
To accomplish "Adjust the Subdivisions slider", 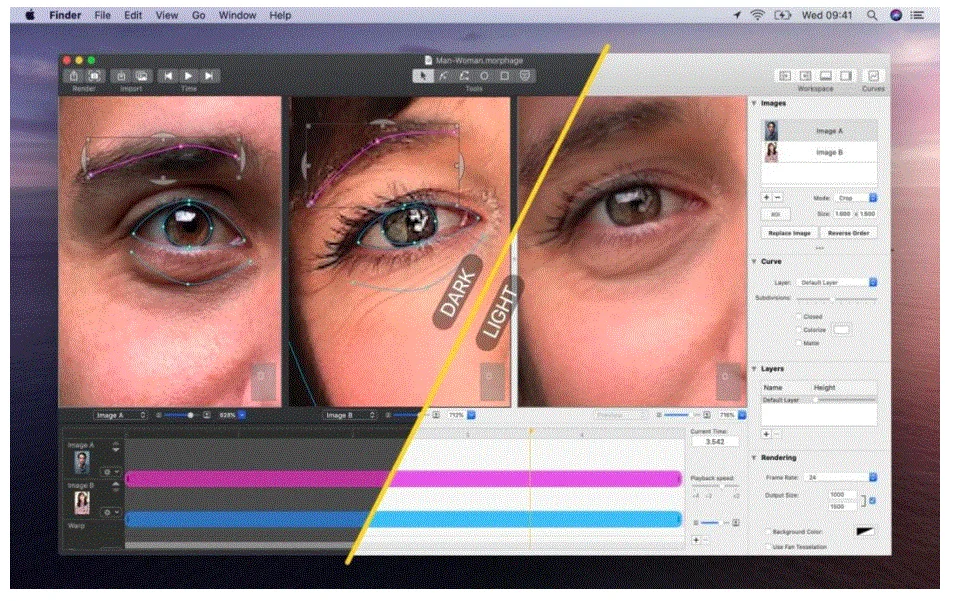I will click(x=836, y=298).
